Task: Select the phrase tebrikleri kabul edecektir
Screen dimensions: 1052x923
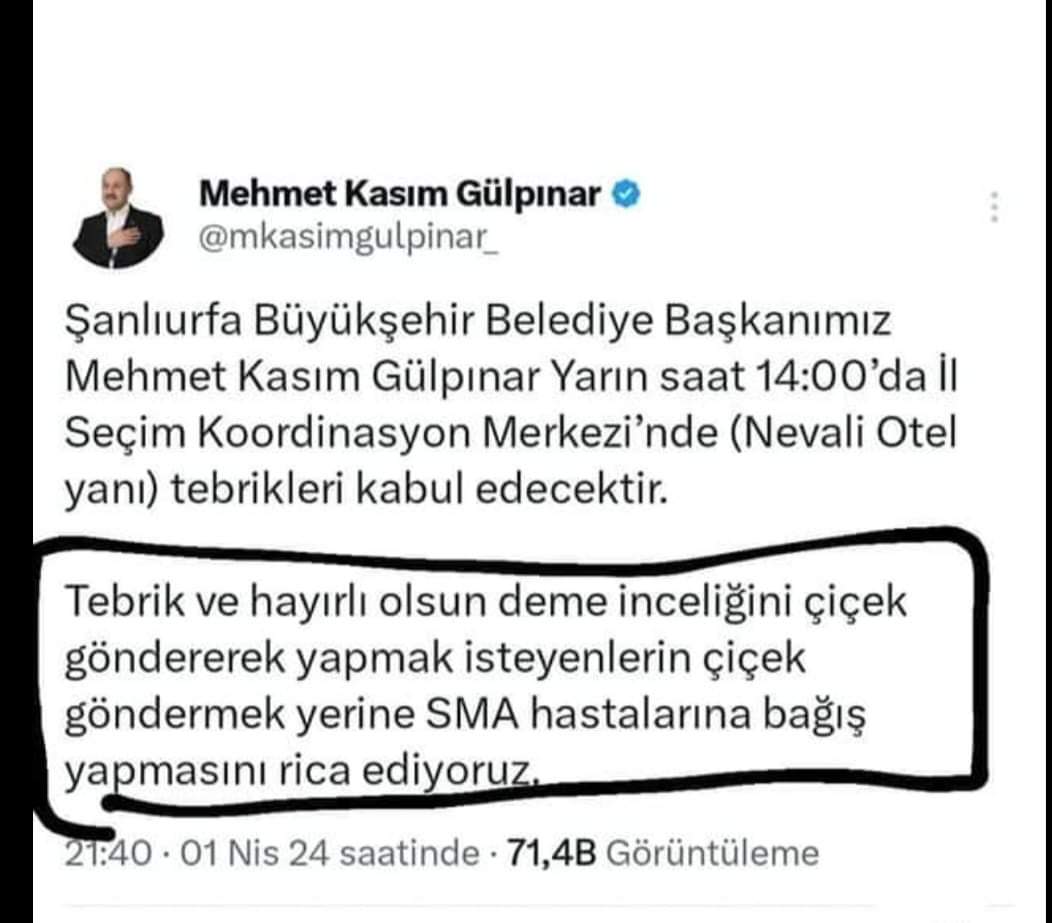Action: (420, 490)
